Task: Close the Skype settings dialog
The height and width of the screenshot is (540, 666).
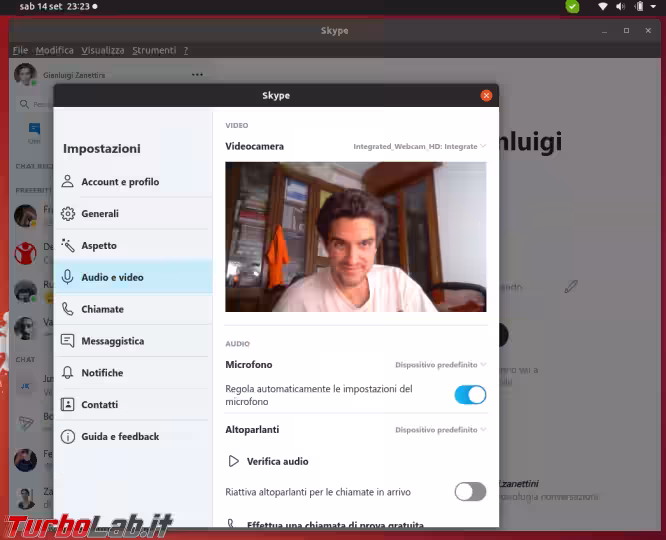Action: (x=486, y=96)
